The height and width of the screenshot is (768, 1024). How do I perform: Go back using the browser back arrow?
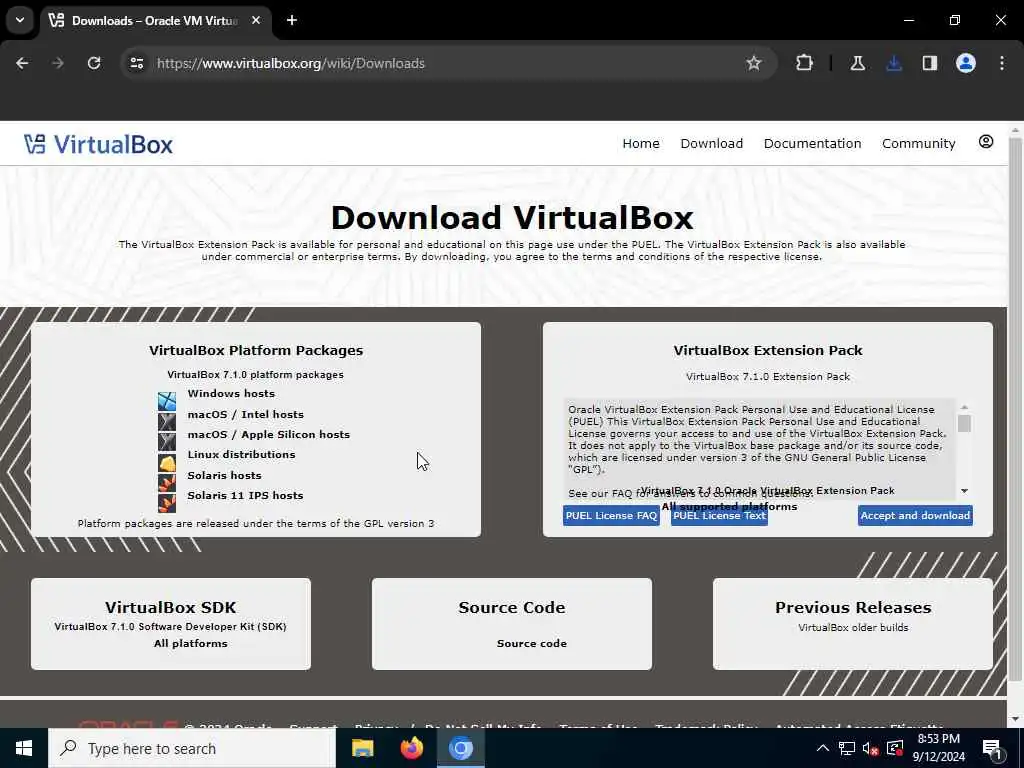click(22, 63)
